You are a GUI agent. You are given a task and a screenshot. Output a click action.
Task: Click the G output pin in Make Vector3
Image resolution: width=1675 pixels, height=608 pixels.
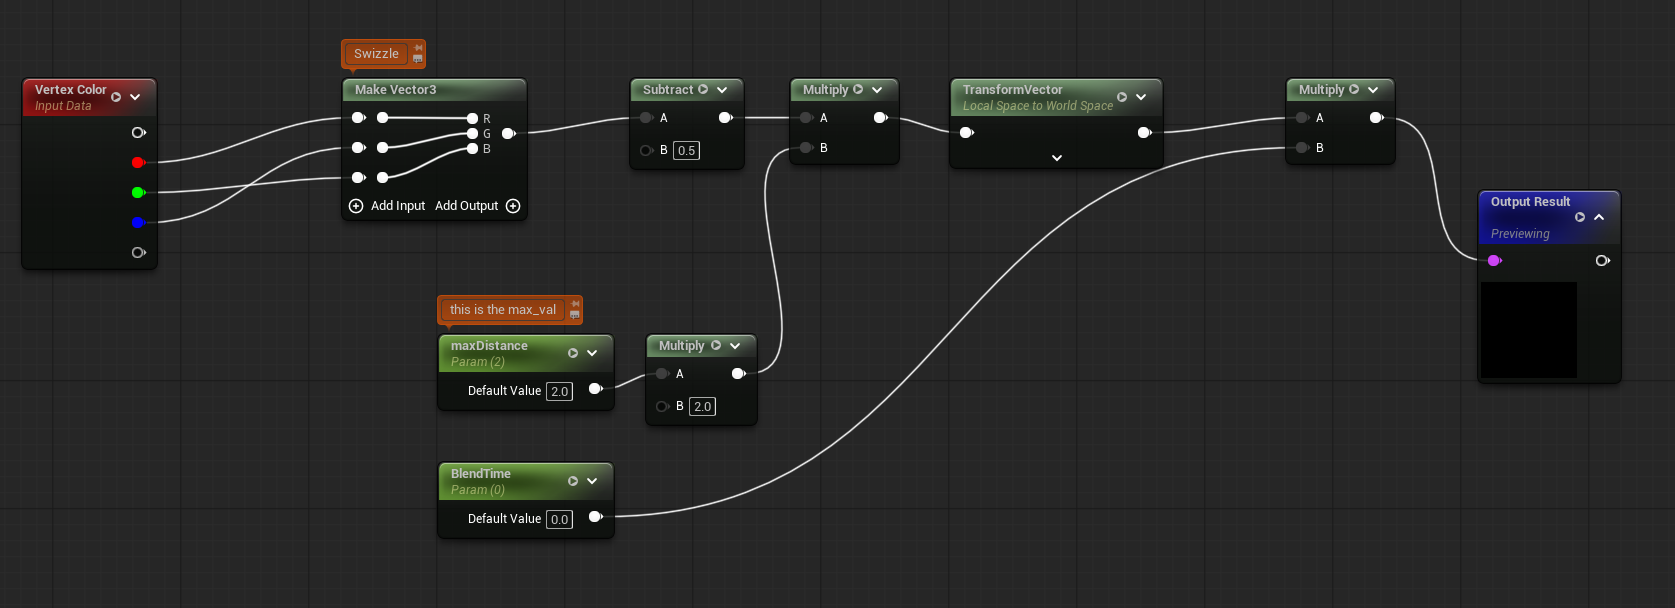coord(472,133)
